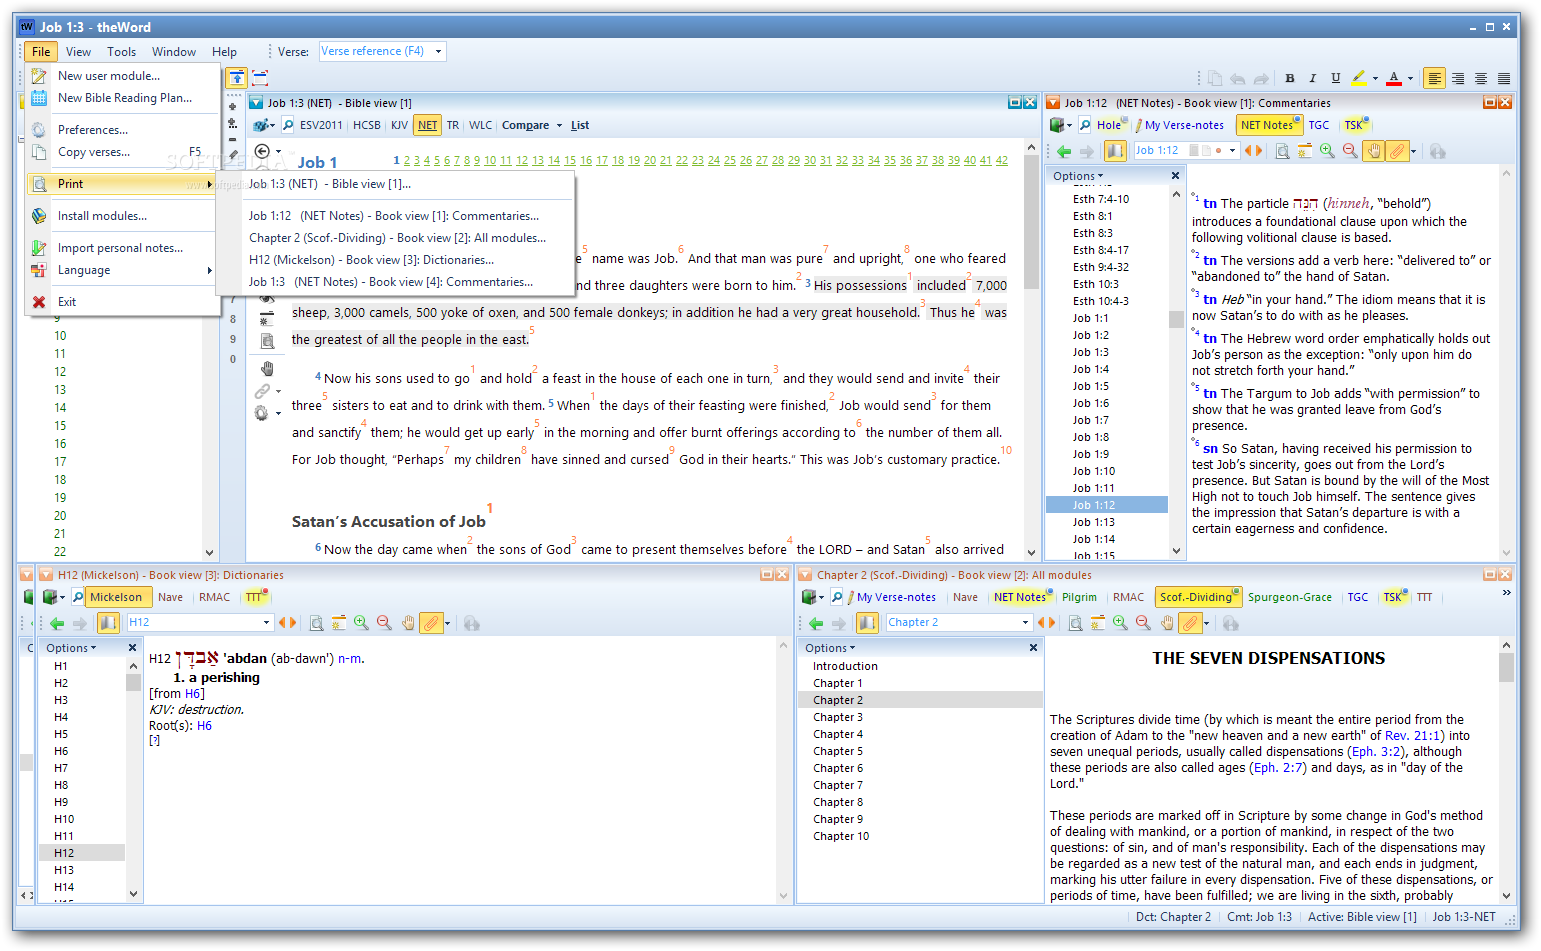Select the NET Bible translation tab
The height and width of the screenshot is (951, 1541).
tap(428, 125)
